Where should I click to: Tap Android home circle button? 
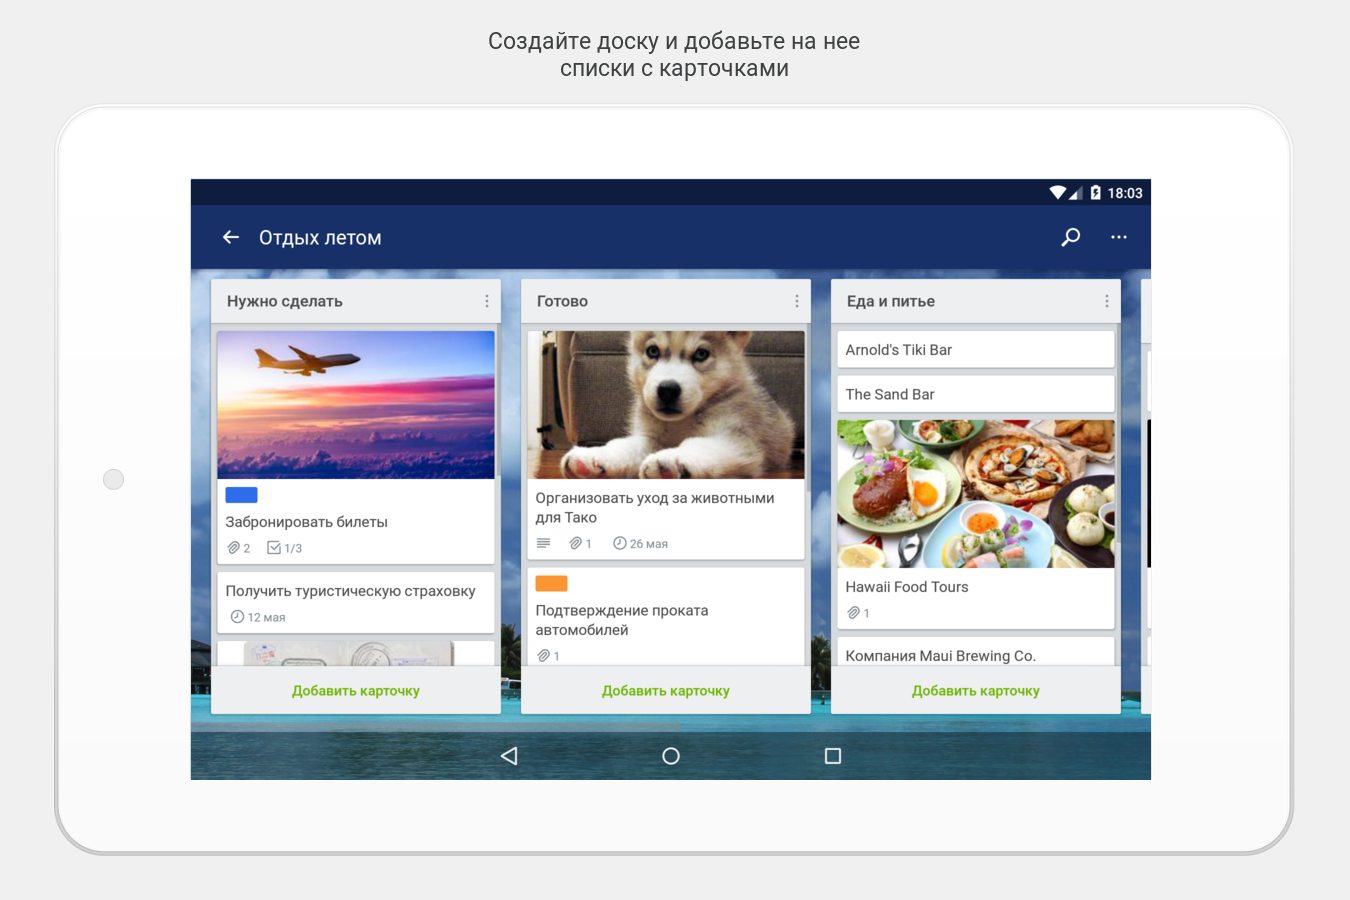click(x=671, y=756)
